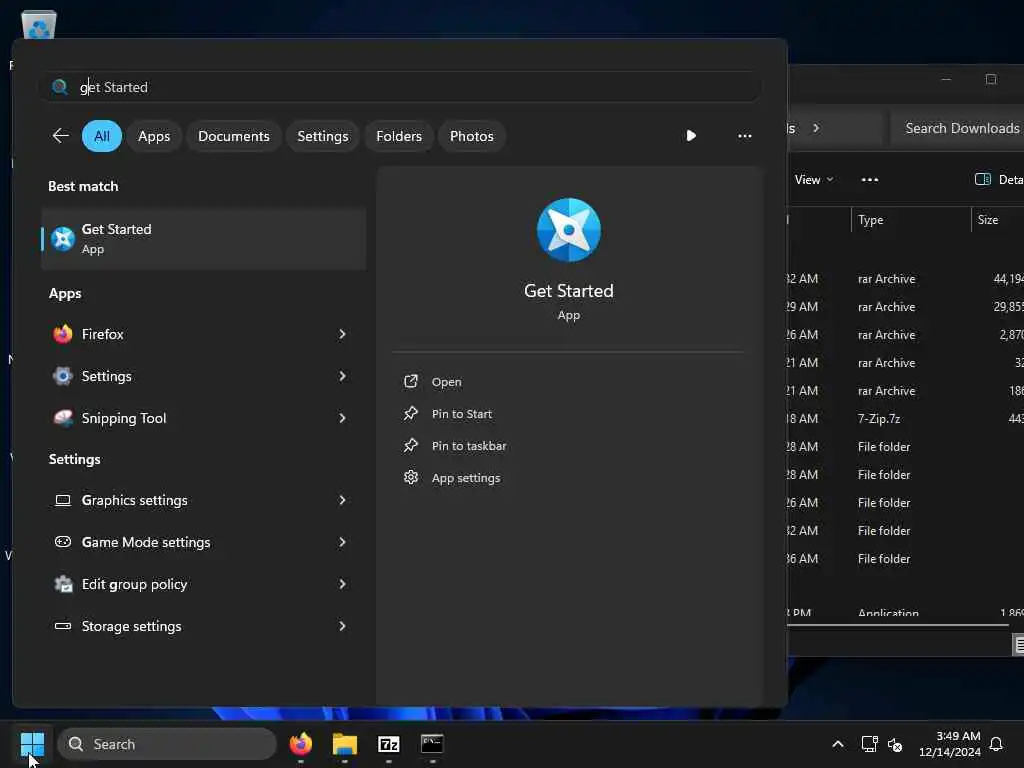Expand Firefox result options chevron

pos(342,334)
